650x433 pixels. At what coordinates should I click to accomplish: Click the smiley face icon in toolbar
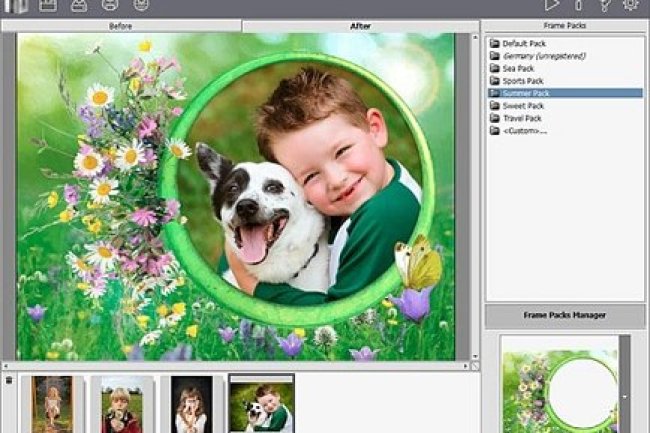tap(141, 5)
